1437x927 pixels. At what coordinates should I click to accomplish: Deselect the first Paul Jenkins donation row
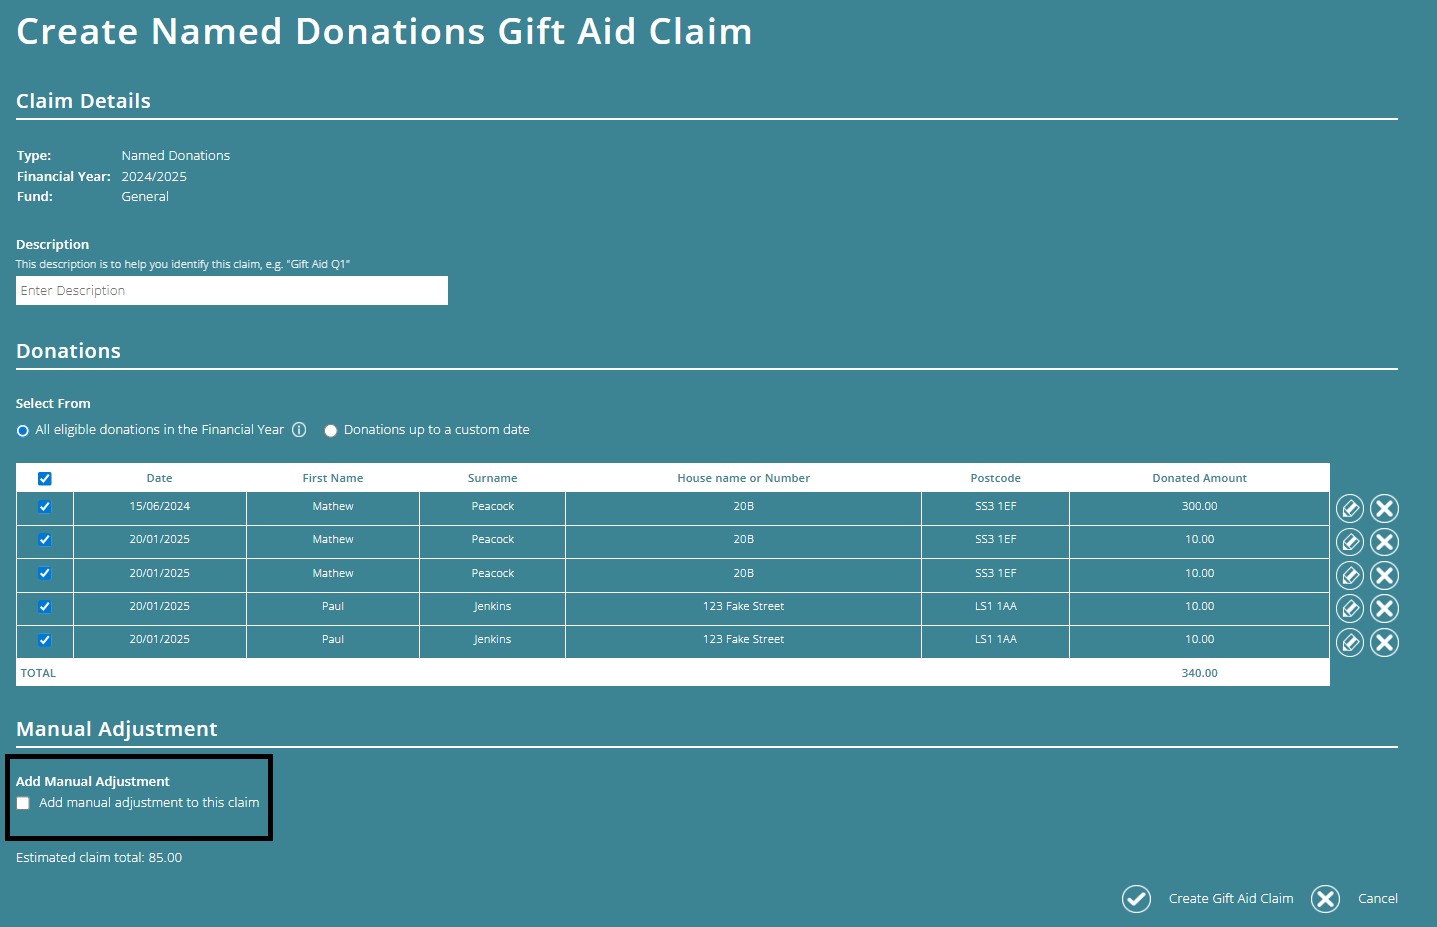click(x=44, y=606)
